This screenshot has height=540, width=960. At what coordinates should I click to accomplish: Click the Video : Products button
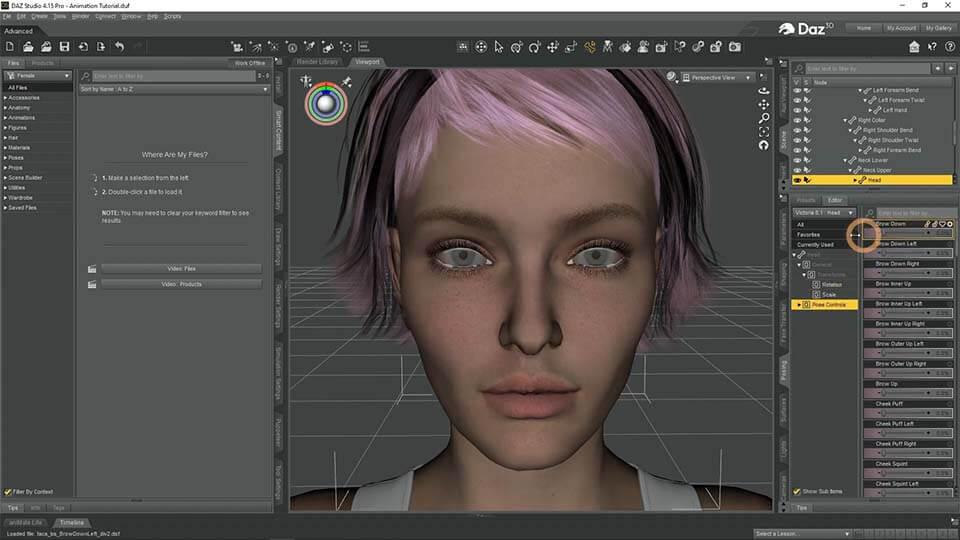(x=181, y=284)
